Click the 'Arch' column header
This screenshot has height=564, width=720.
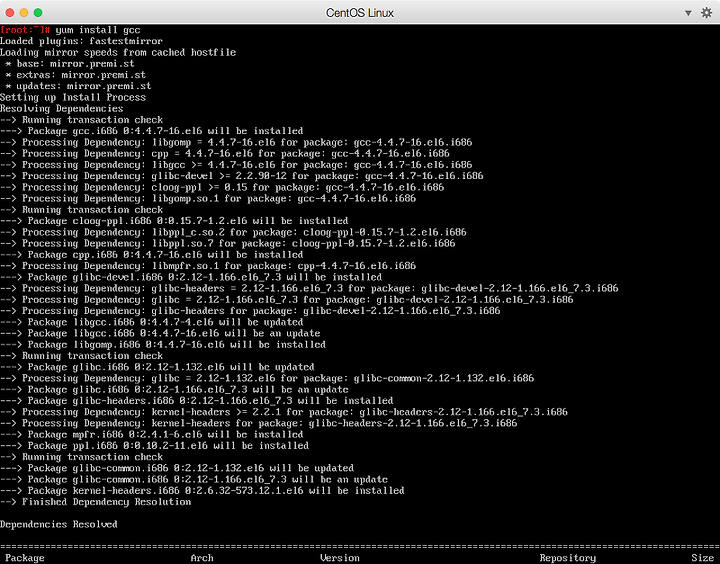tap(202, 558)
